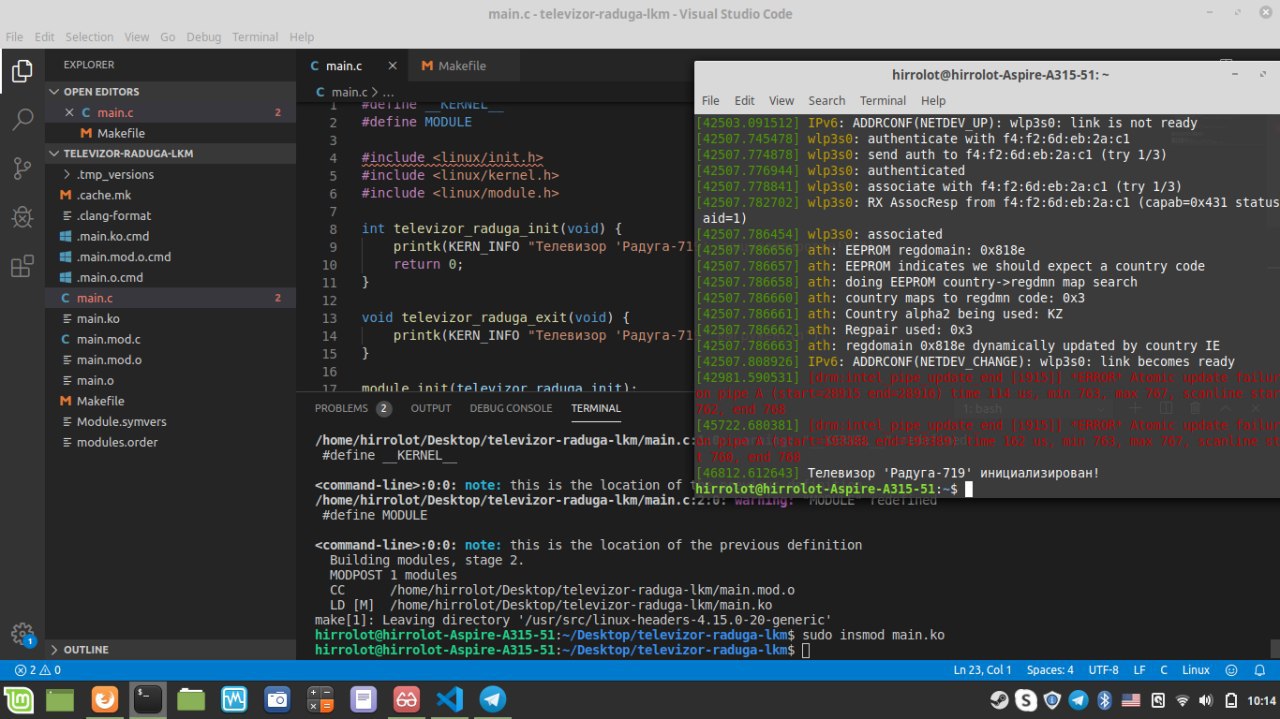
Task: Change line ending via LF status item
Action: click(x=1139, y=670)
